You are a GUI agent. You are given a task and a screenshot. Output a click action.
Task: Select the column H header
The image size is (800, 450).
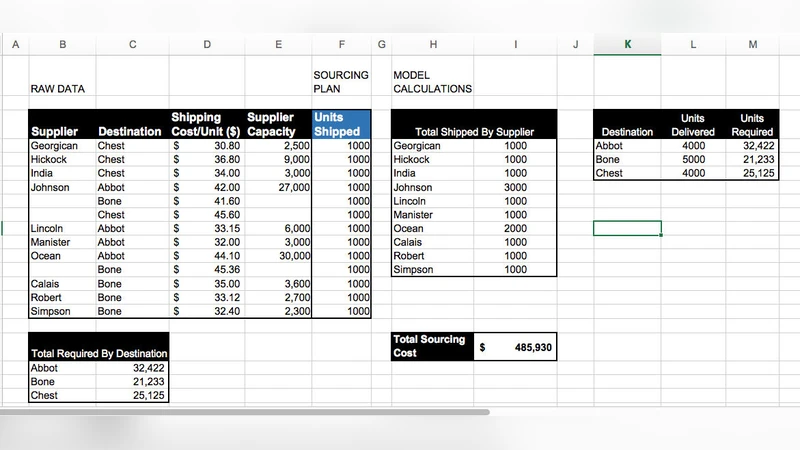(433, 44)
